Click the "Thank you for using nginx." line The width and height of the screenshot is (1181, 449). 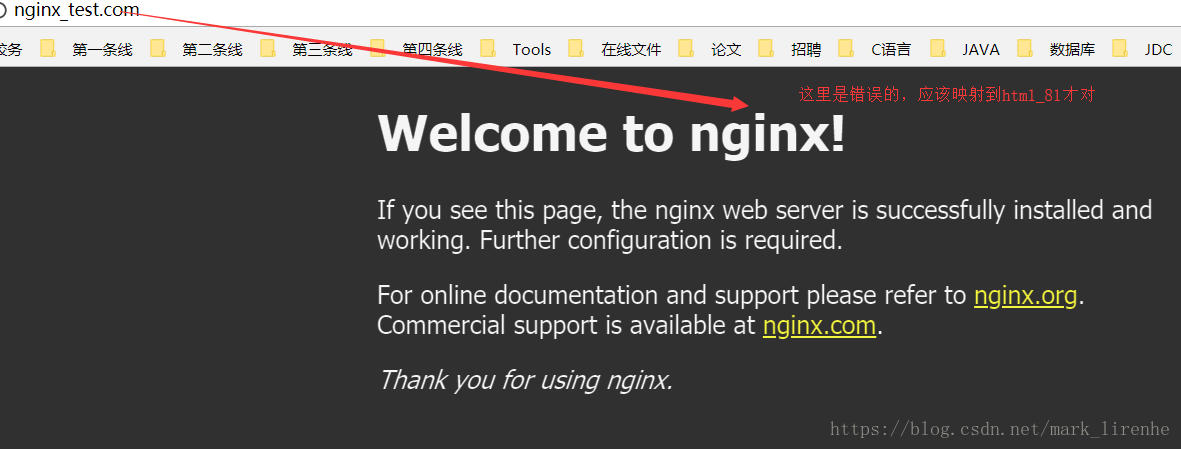[525, 380]
